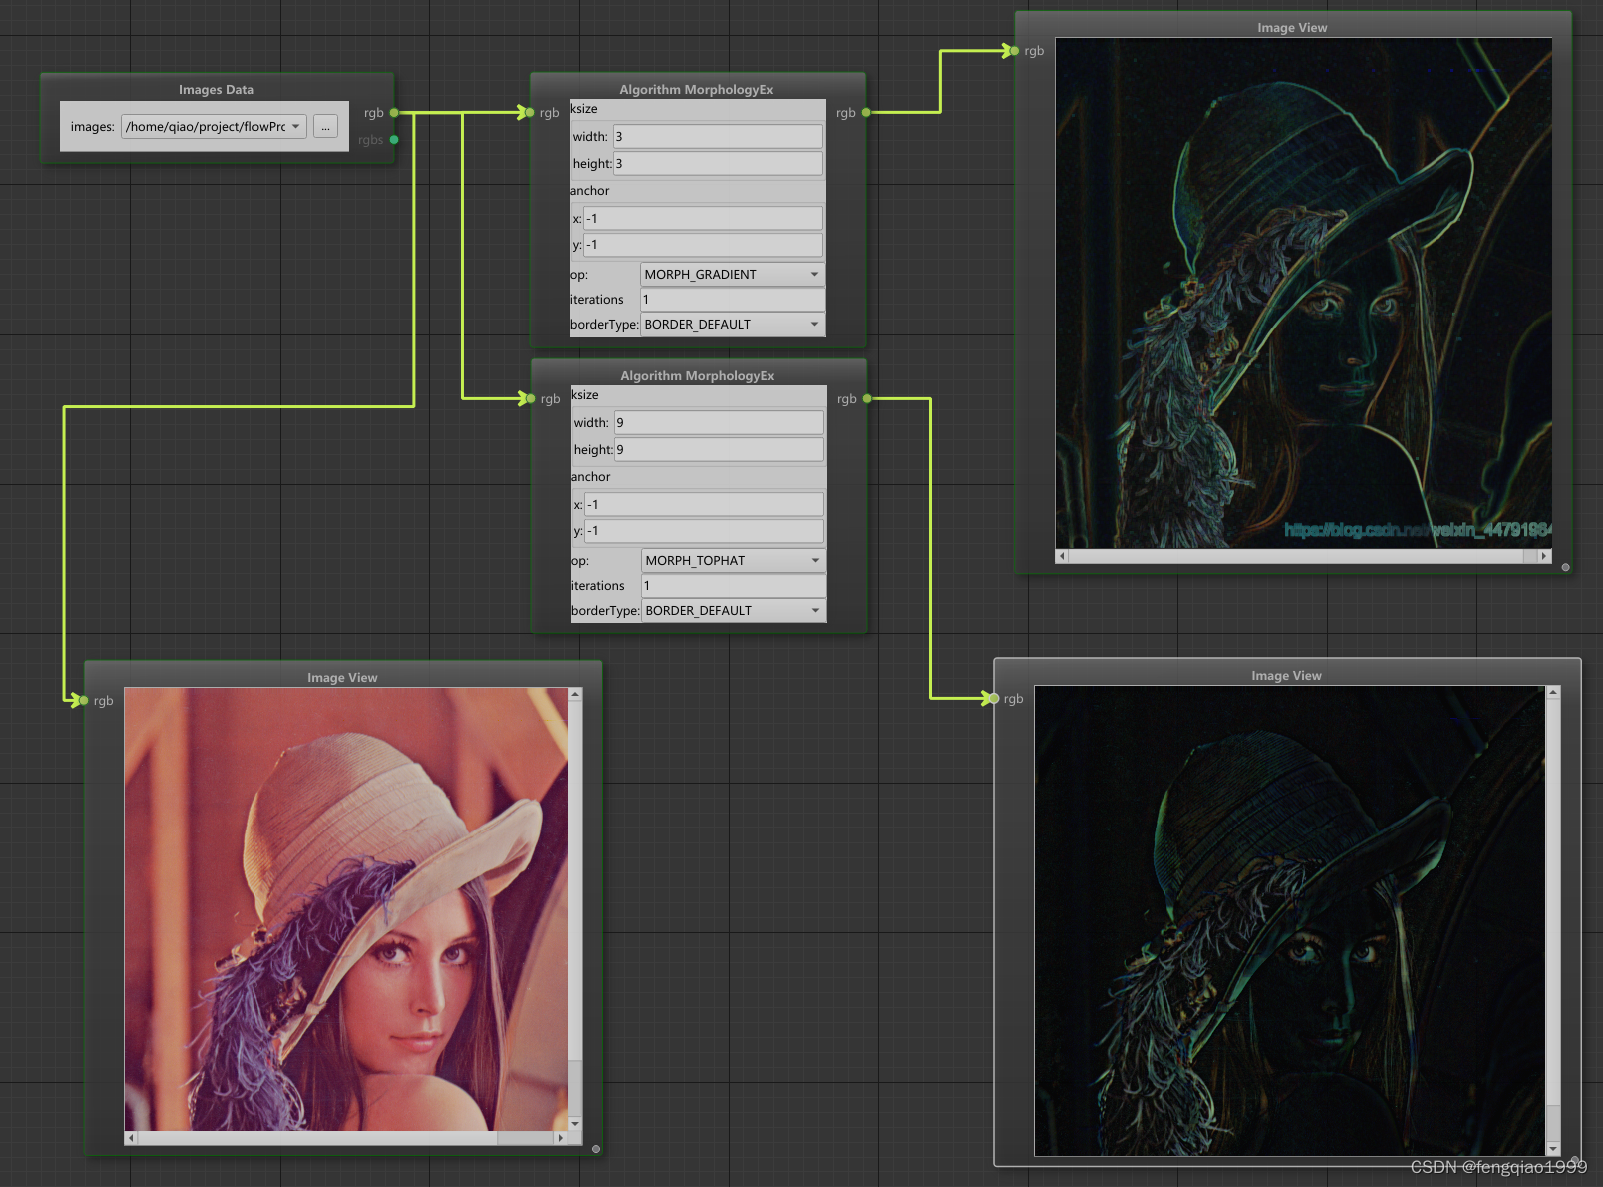Image resolution: width=1603 pixels, height=1187 pixels.
Task: Open borderType dropdown in MORPH_TOPHAT node
Action: [x=734, y=611]
